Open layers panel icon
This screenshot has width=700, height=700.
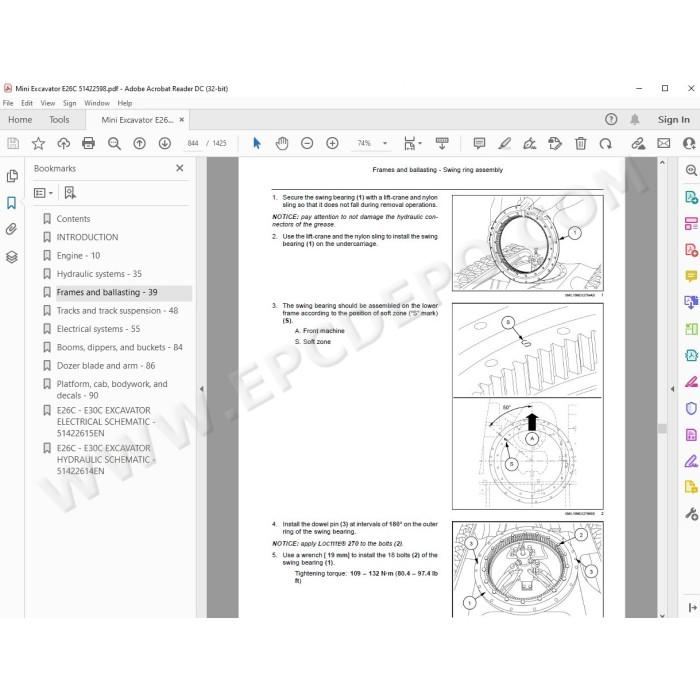[12, 257]
